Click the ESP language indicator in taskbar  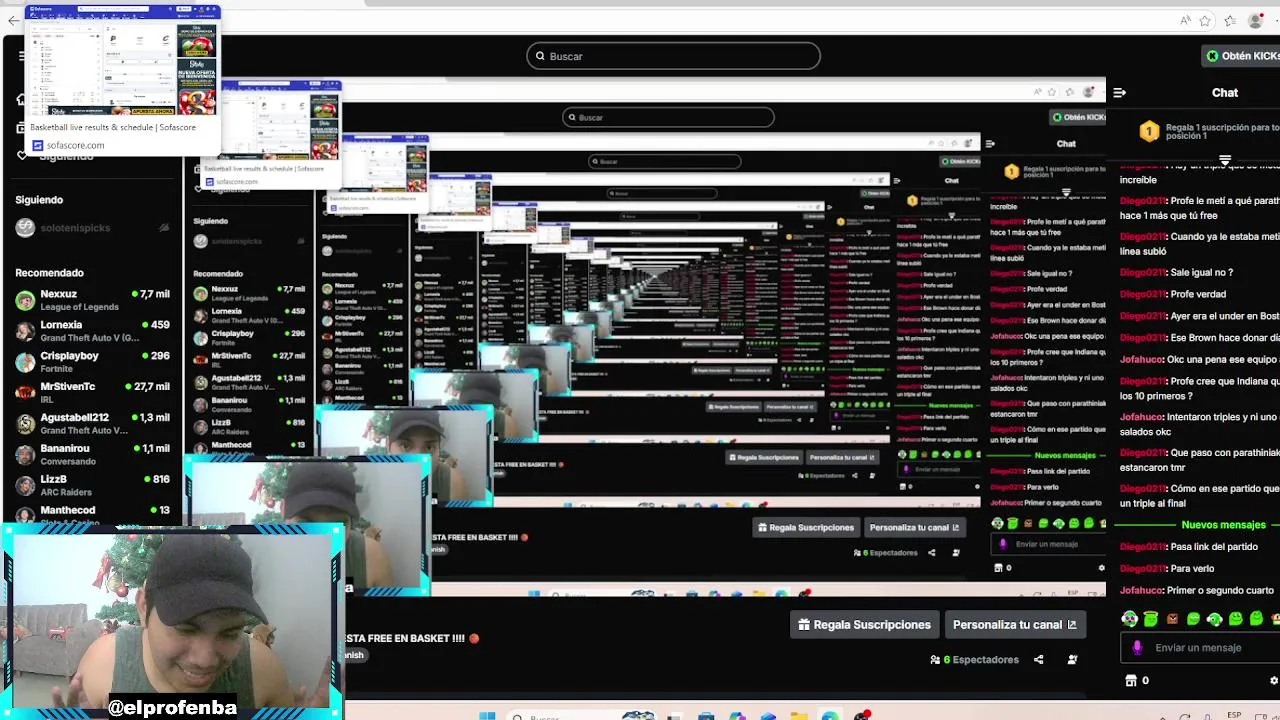pyautogui.click(x=1234, y=716)
